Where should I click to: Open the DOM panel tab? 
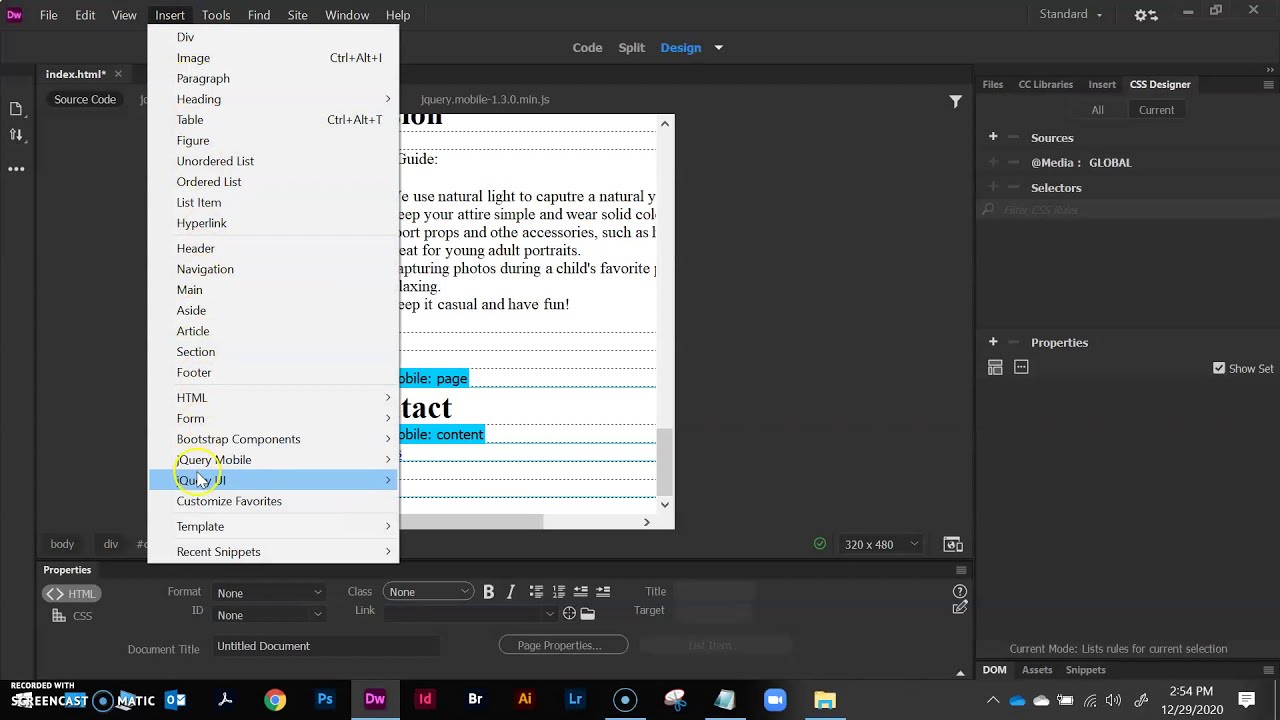tap(994, 670)
